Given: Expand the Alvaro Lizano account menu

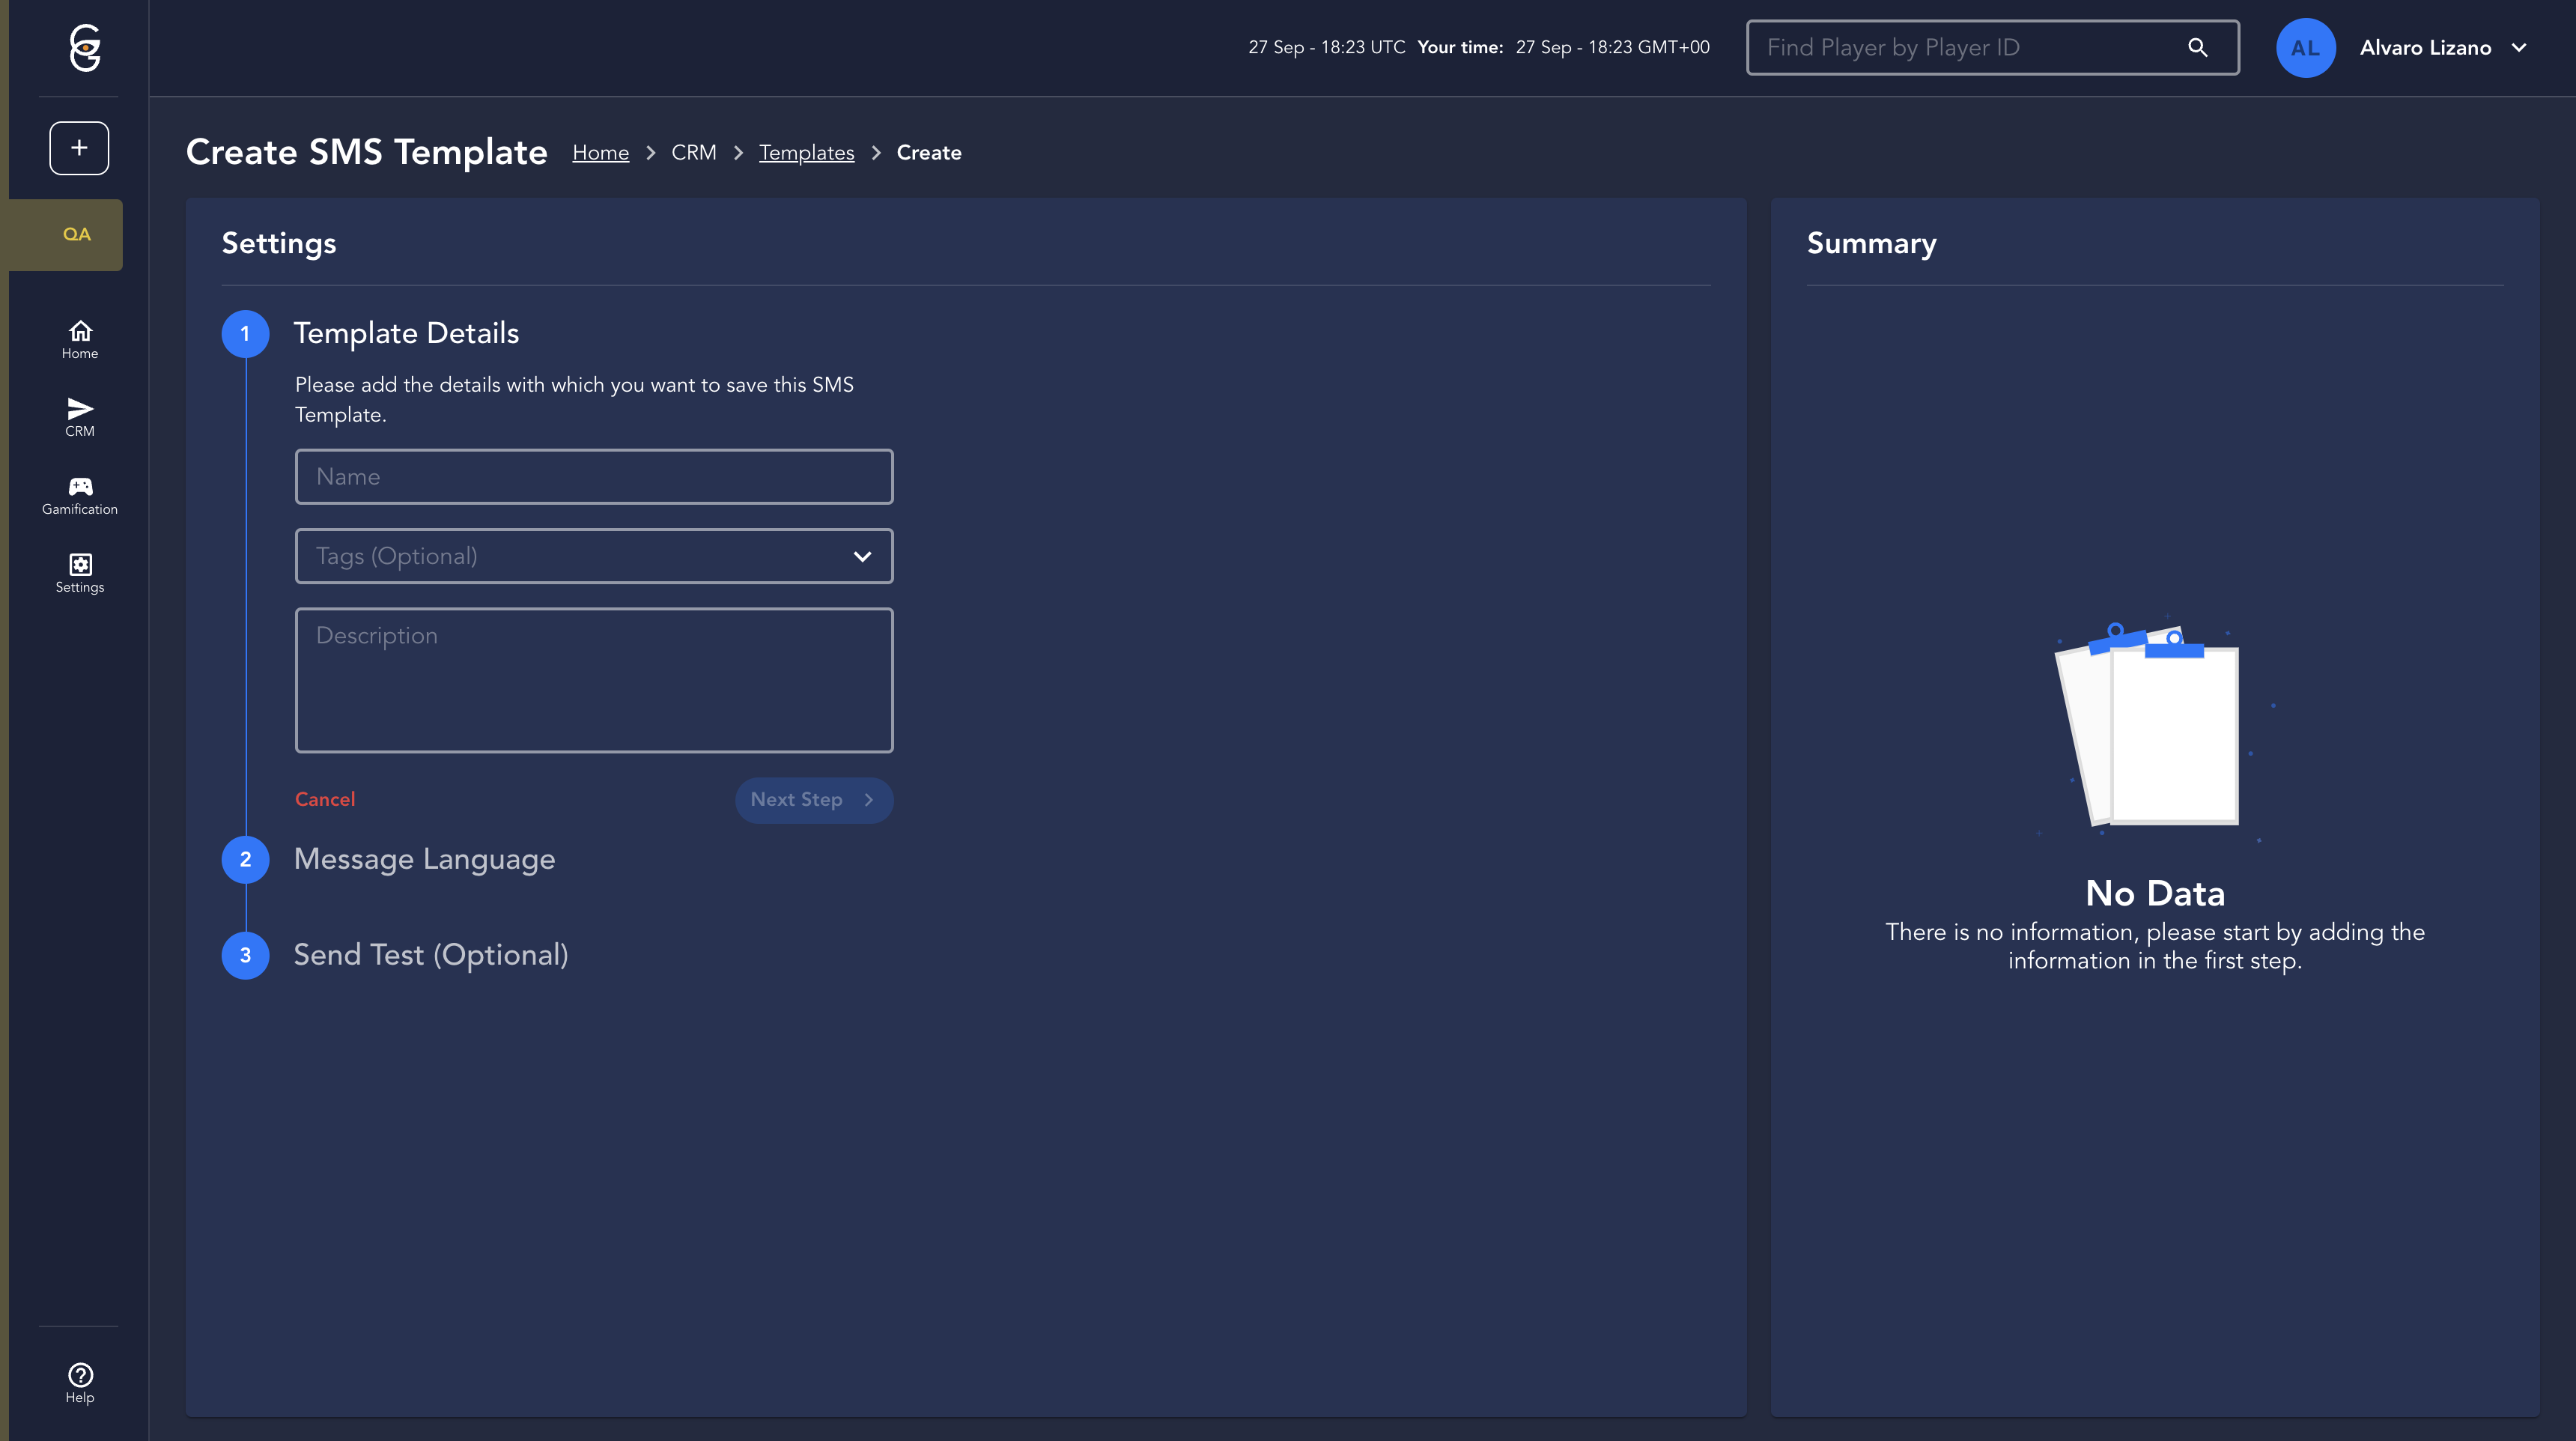Looking at the screenshot, I should pyautogui.click(x=2518, y=47).
